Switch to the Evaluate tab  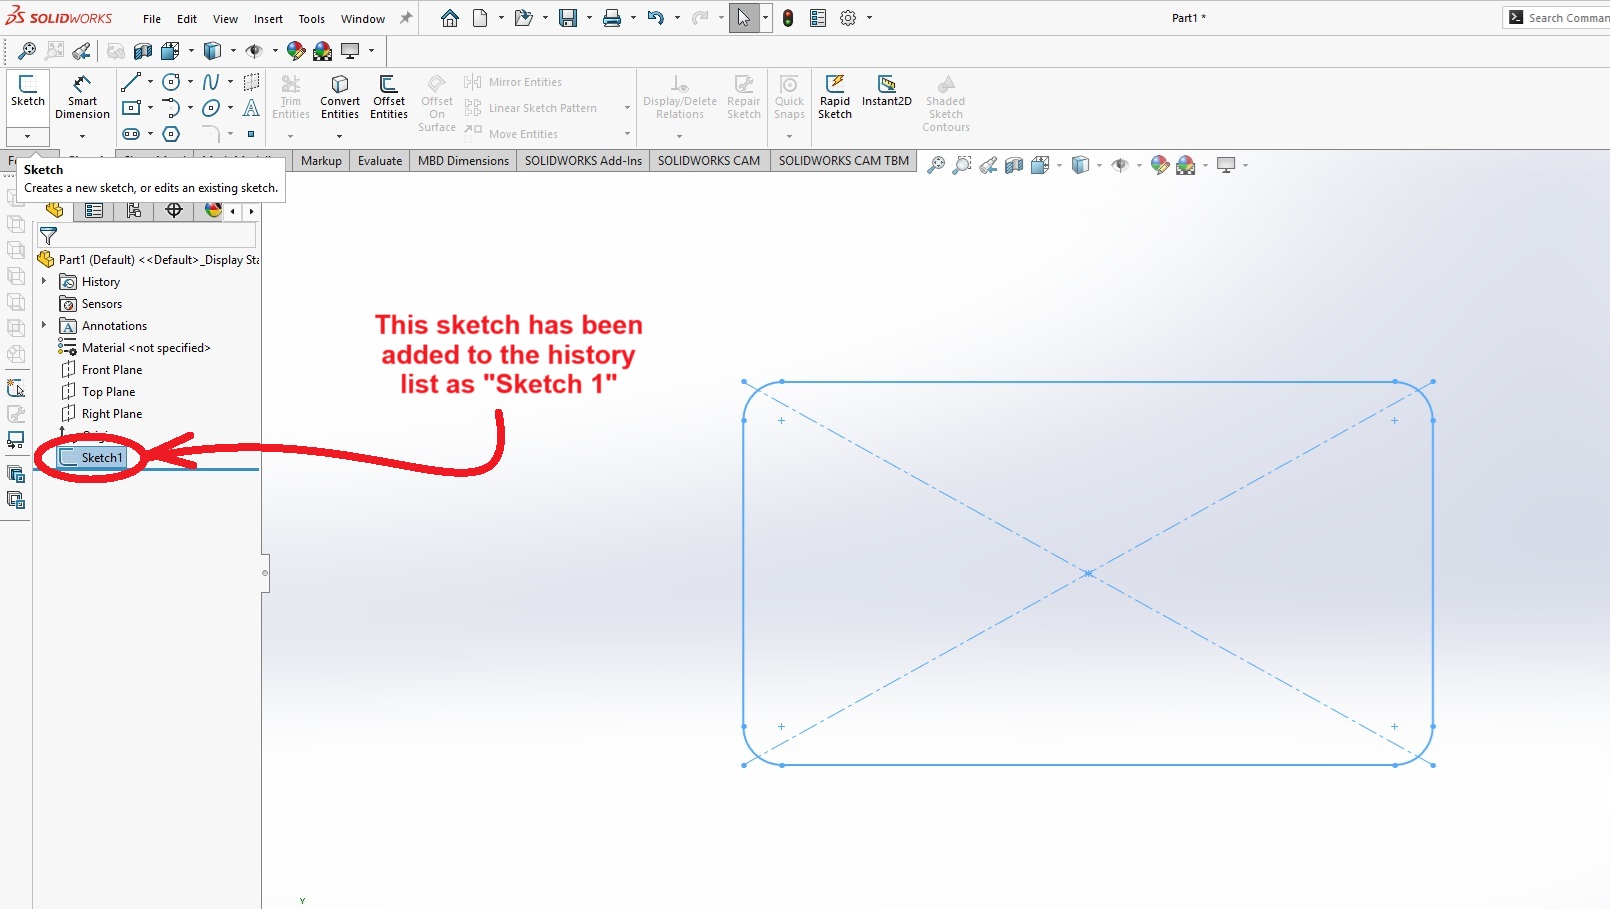380,161
